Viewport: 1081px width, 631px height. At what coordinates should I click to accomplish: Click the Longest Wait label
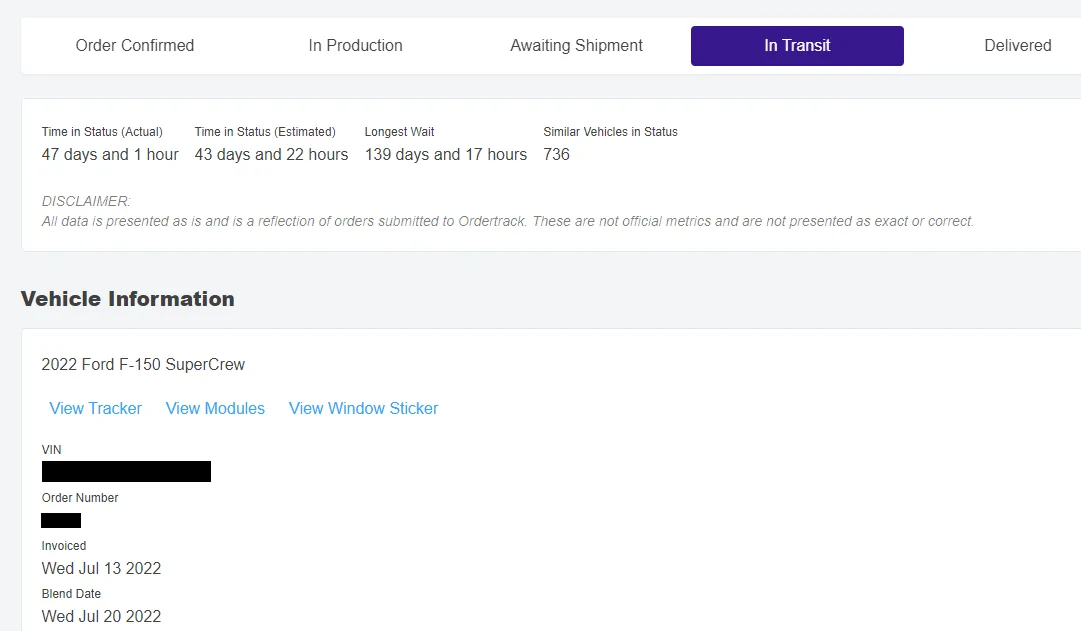(399, 132)
